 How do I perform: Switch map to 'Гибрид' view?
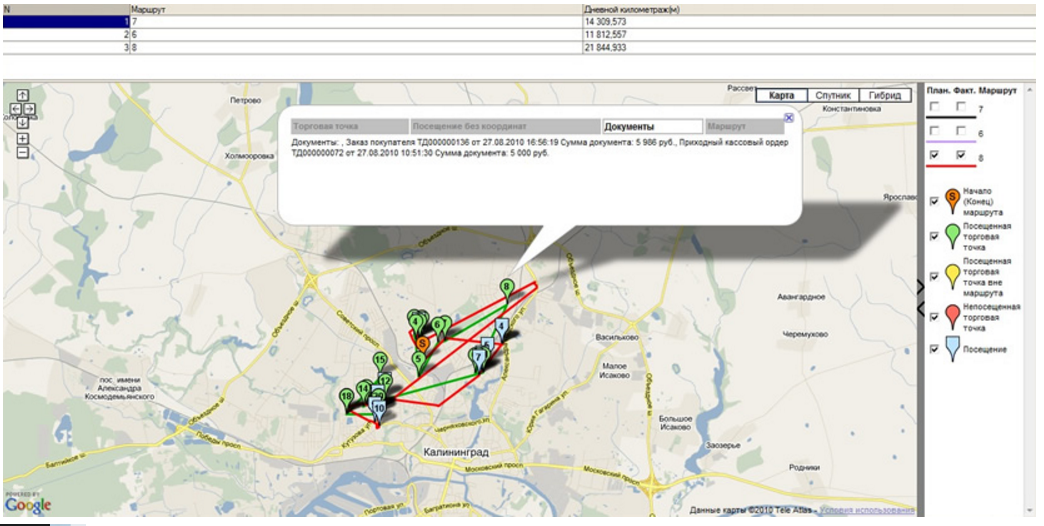click(x=885, y=95)
